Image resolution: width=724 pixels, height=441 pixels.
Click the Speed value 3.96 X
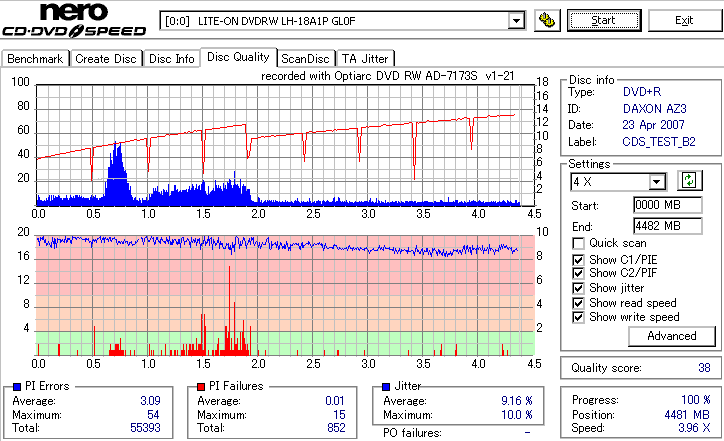[x=694, y=428]
